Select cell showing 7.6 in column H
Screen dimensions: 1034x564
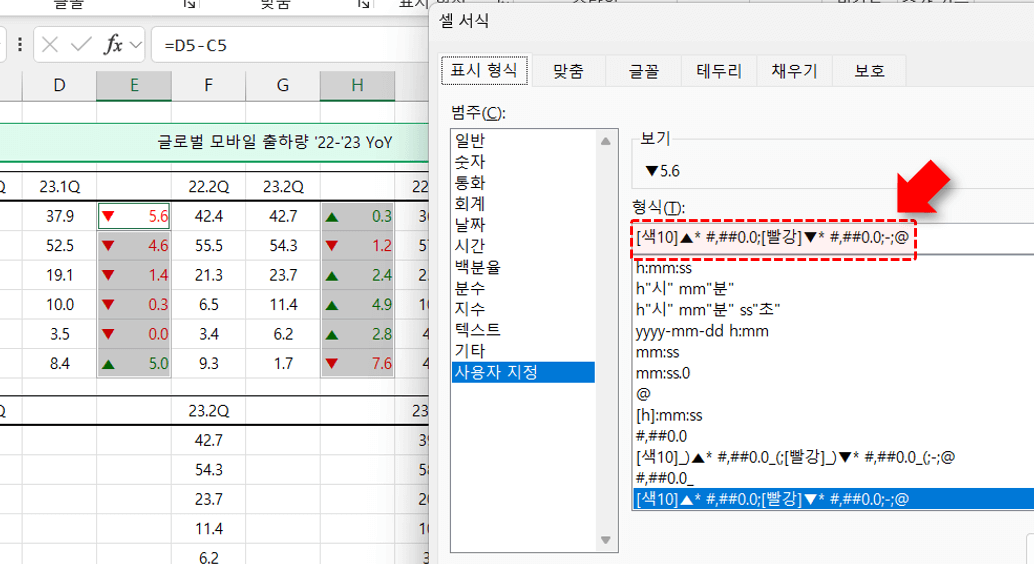[357, 363]
